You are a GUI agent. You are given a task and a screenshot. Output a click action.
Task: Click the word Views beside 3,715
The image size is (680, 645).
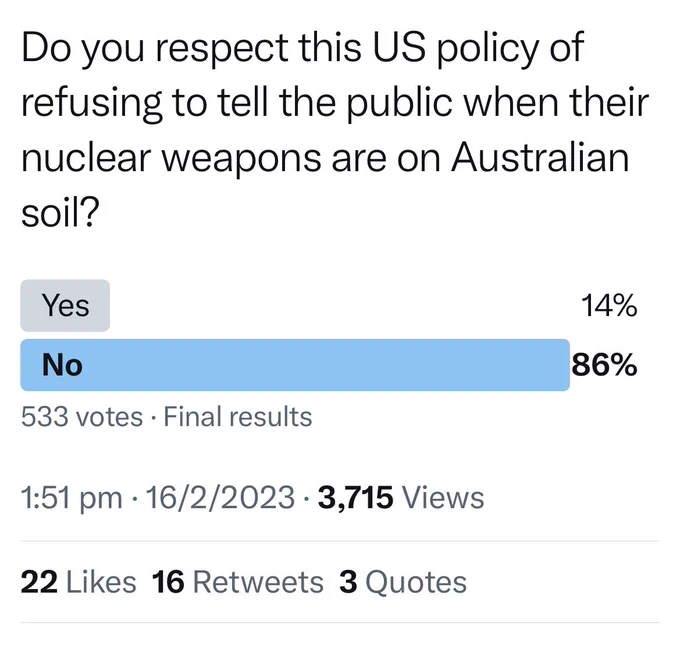tap(443, 498)
